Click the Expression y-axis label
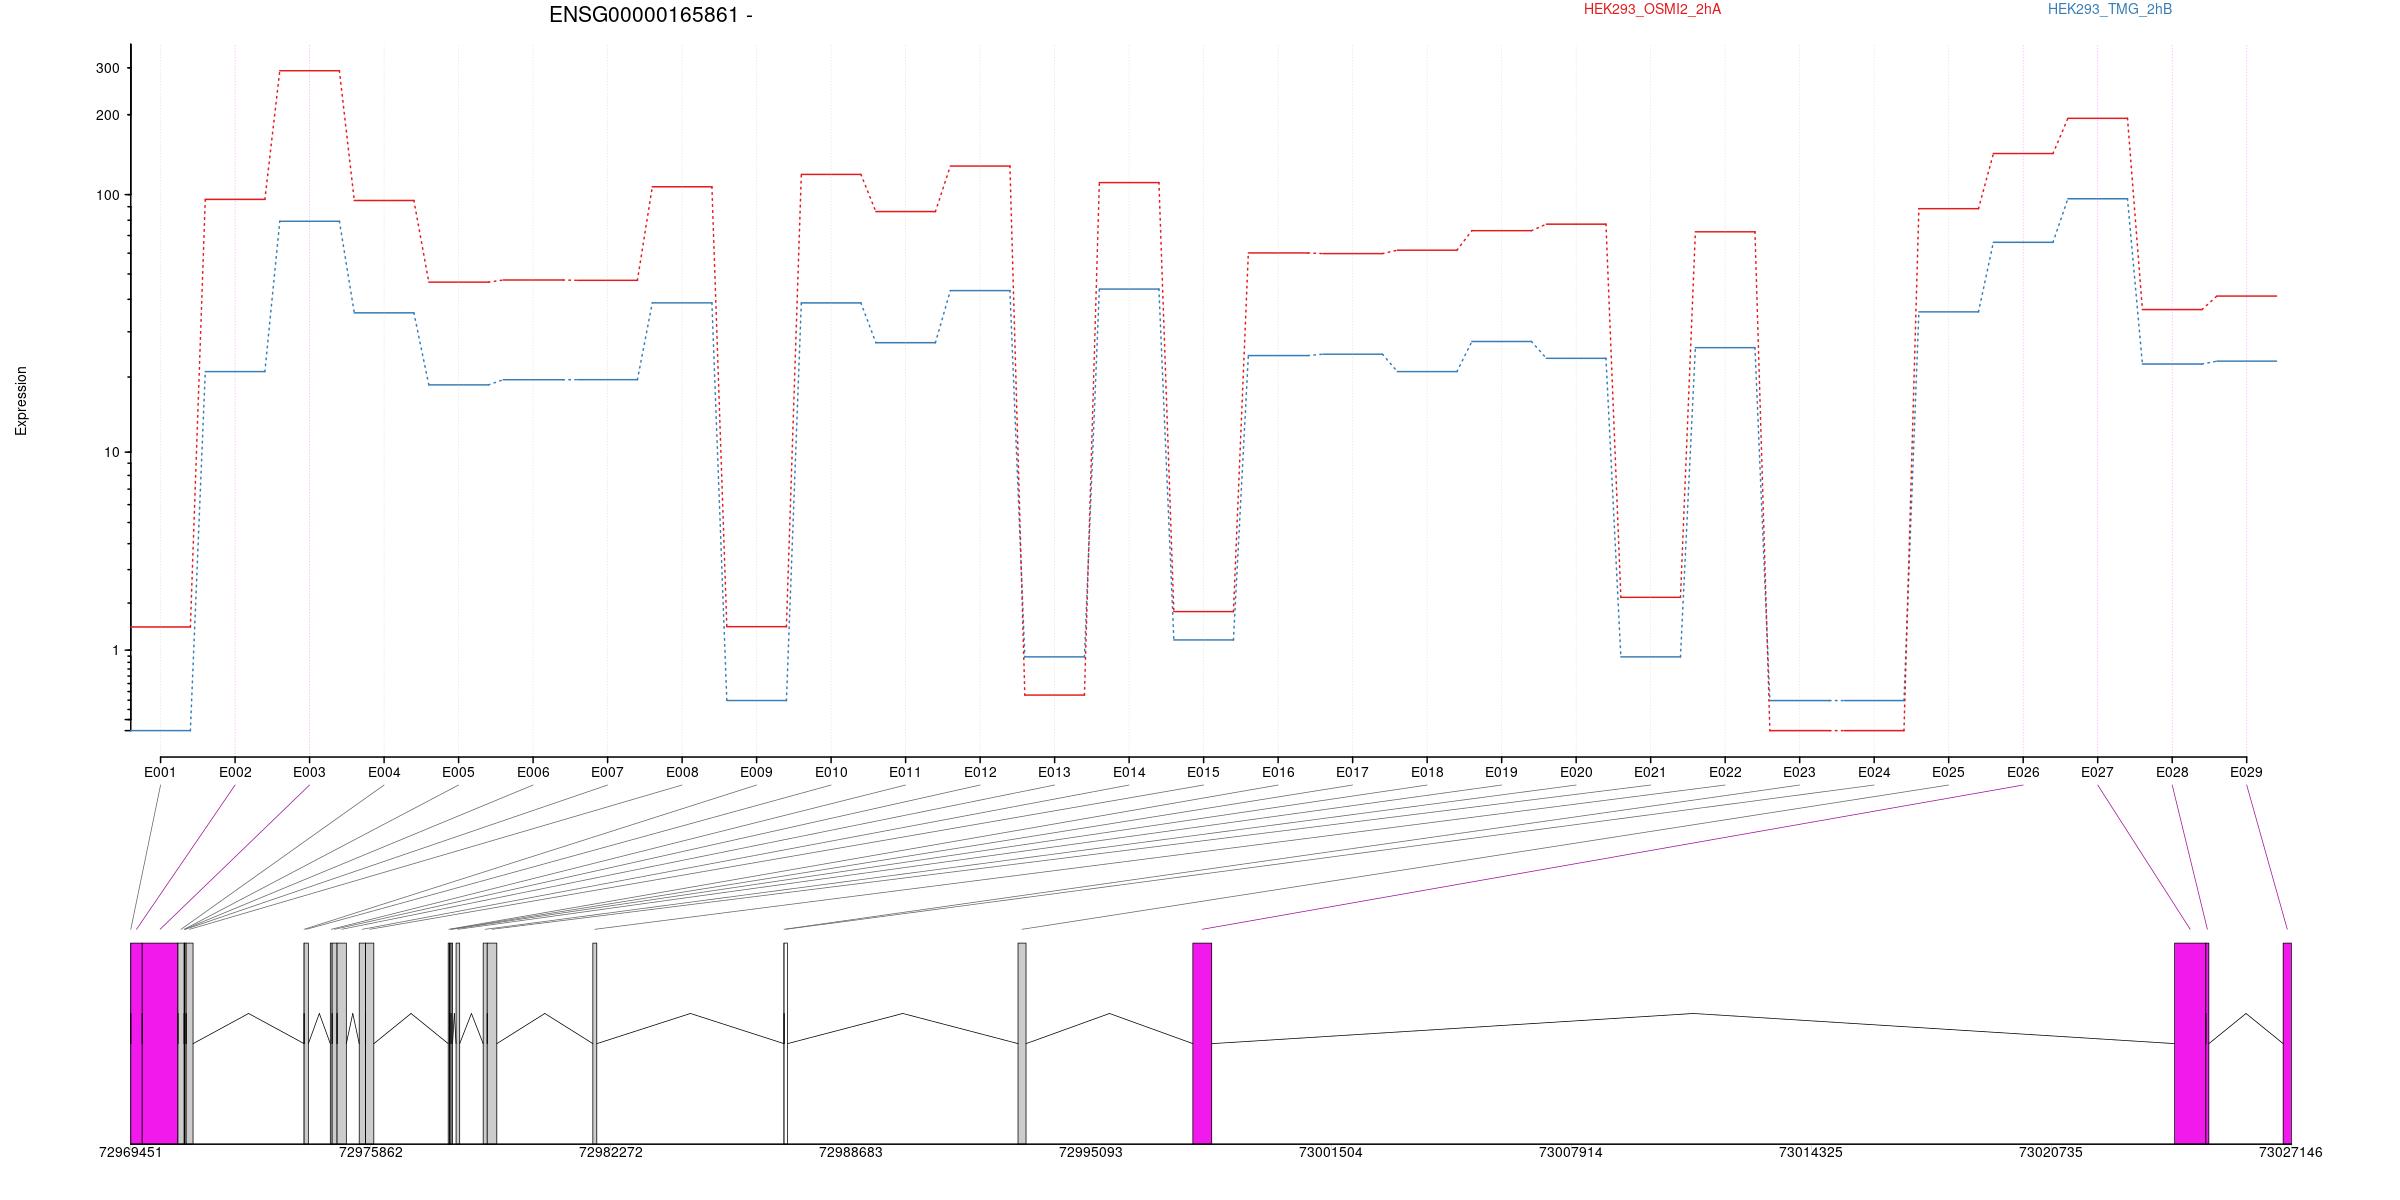The image size is (2400, 1200). coord(21,401)
